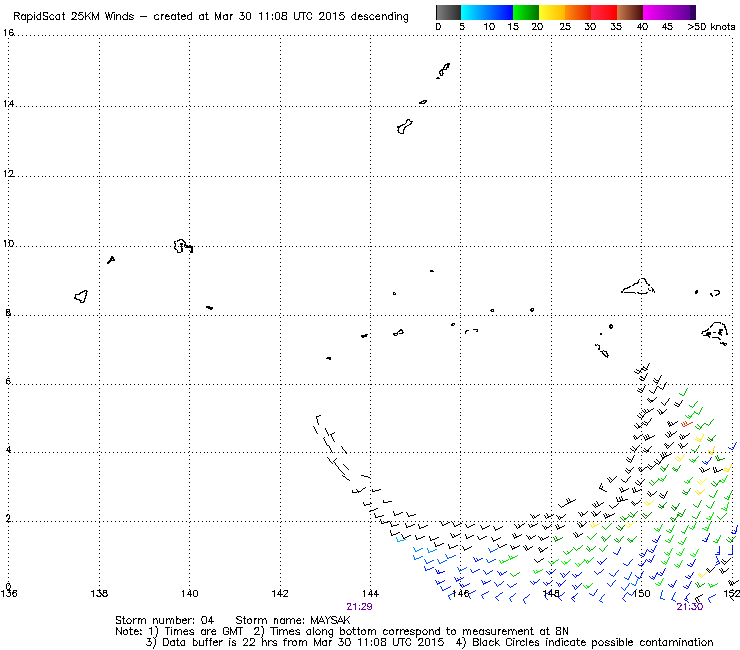Viewport: 740px width, 650px height.
Task: Click the longitude axis label '136'
Action: point(8,593)
